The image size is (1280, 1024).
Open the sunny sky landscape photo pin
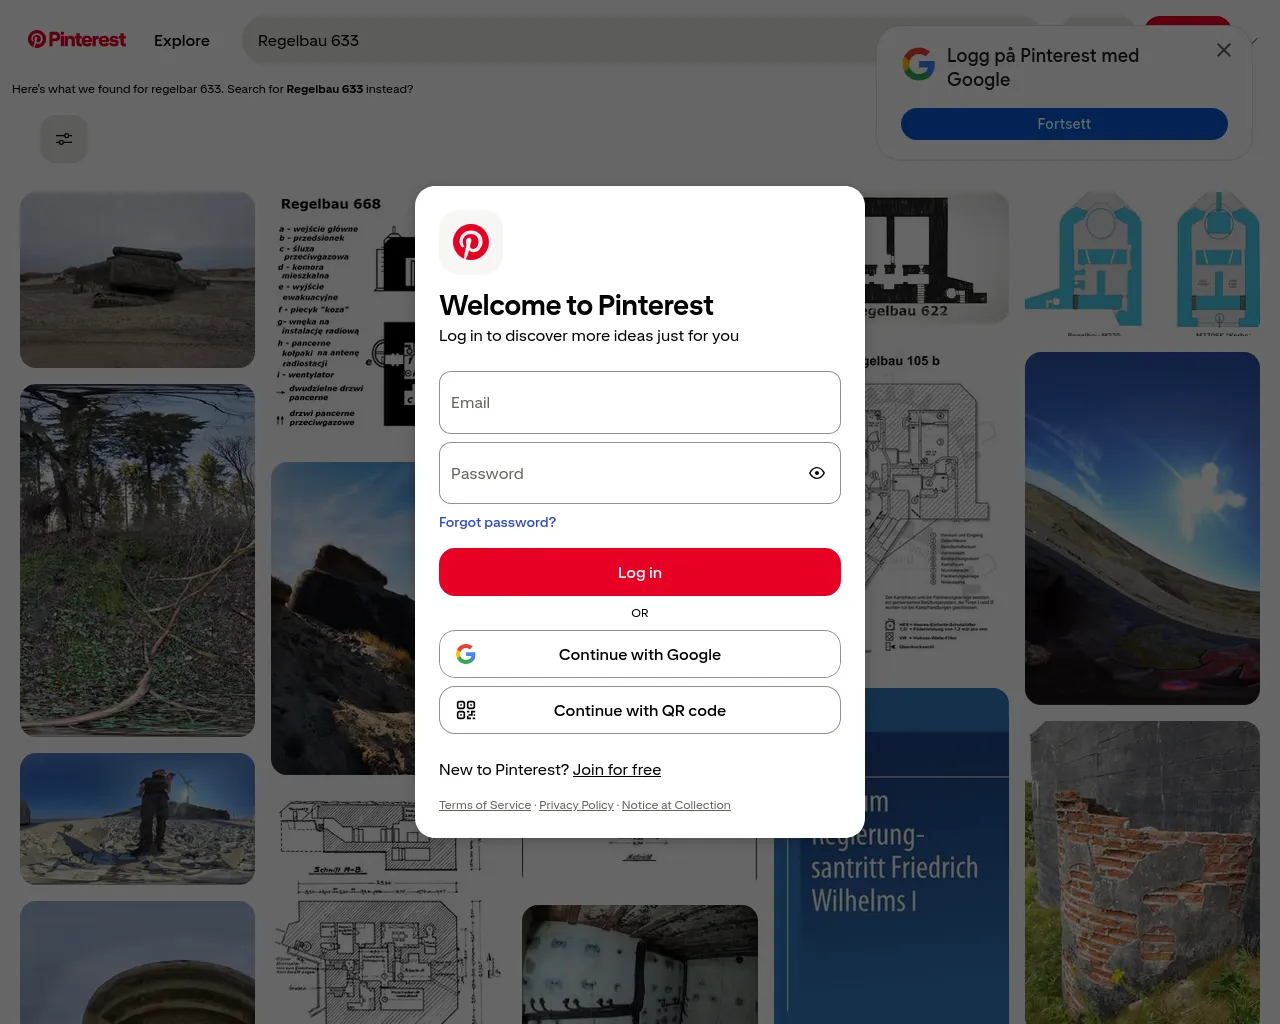coord(1142,528)
